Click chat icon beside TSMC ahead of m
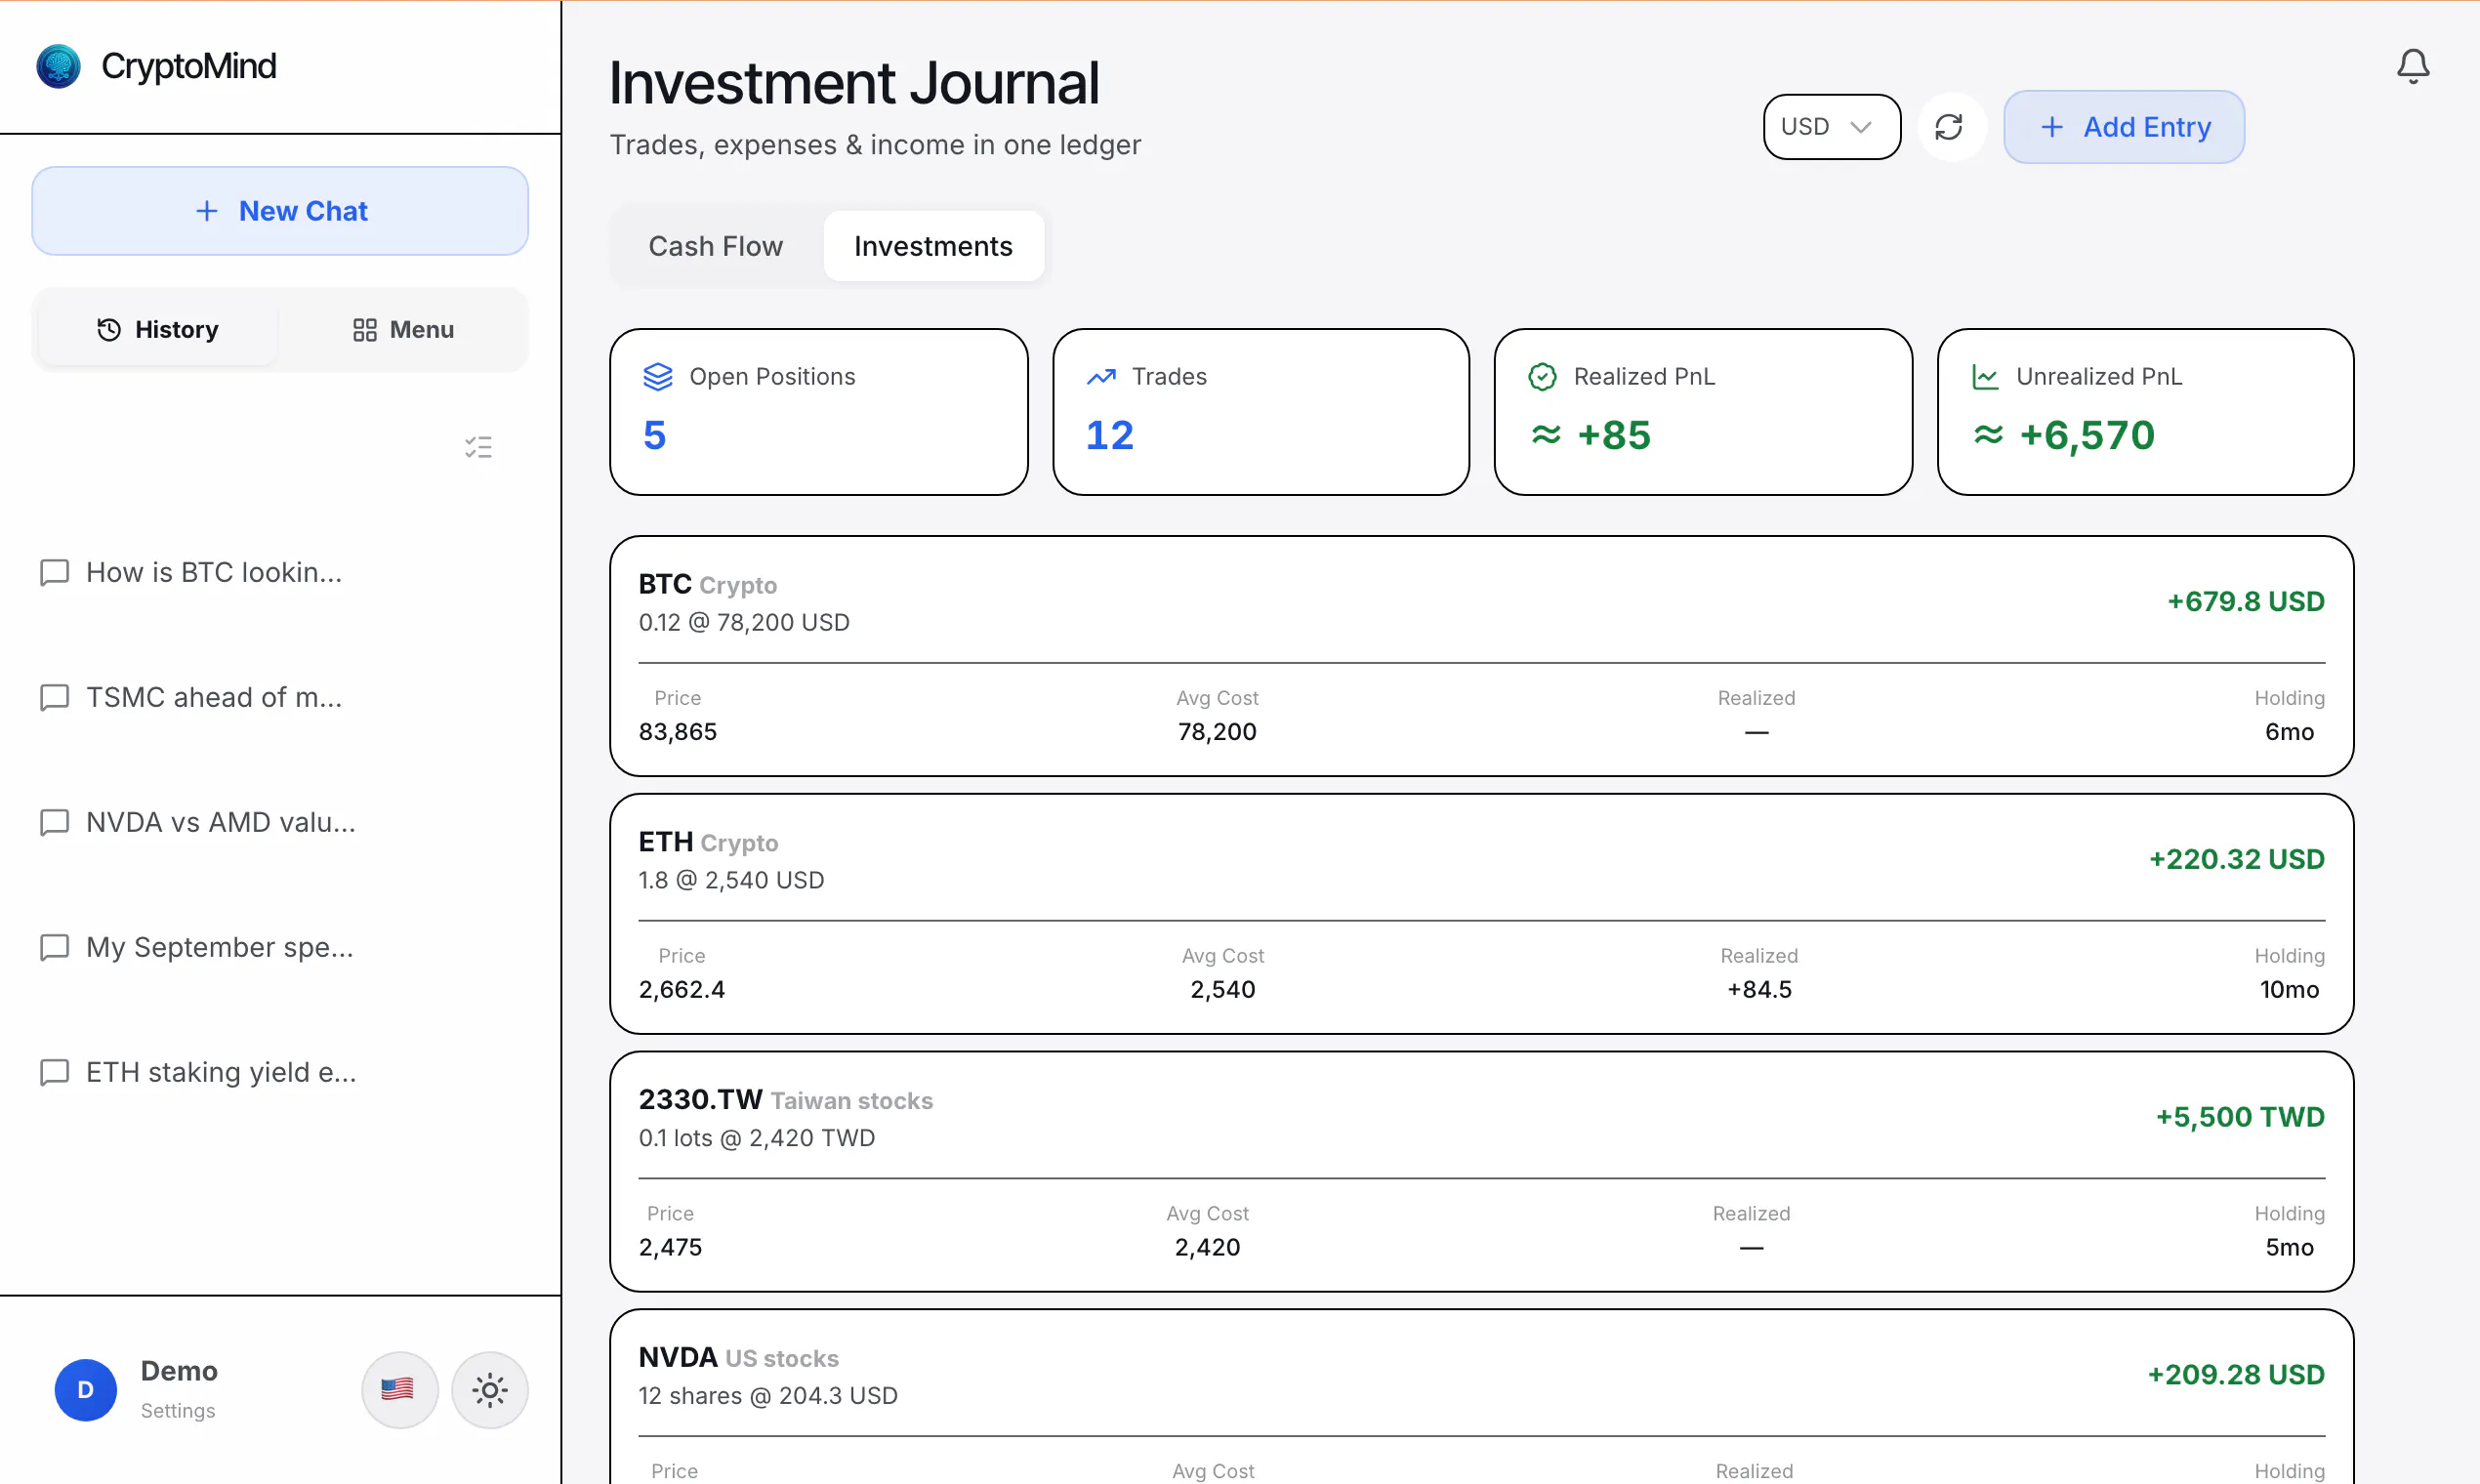Viewport: 2480px width, 1484px height. coord(54,697)
